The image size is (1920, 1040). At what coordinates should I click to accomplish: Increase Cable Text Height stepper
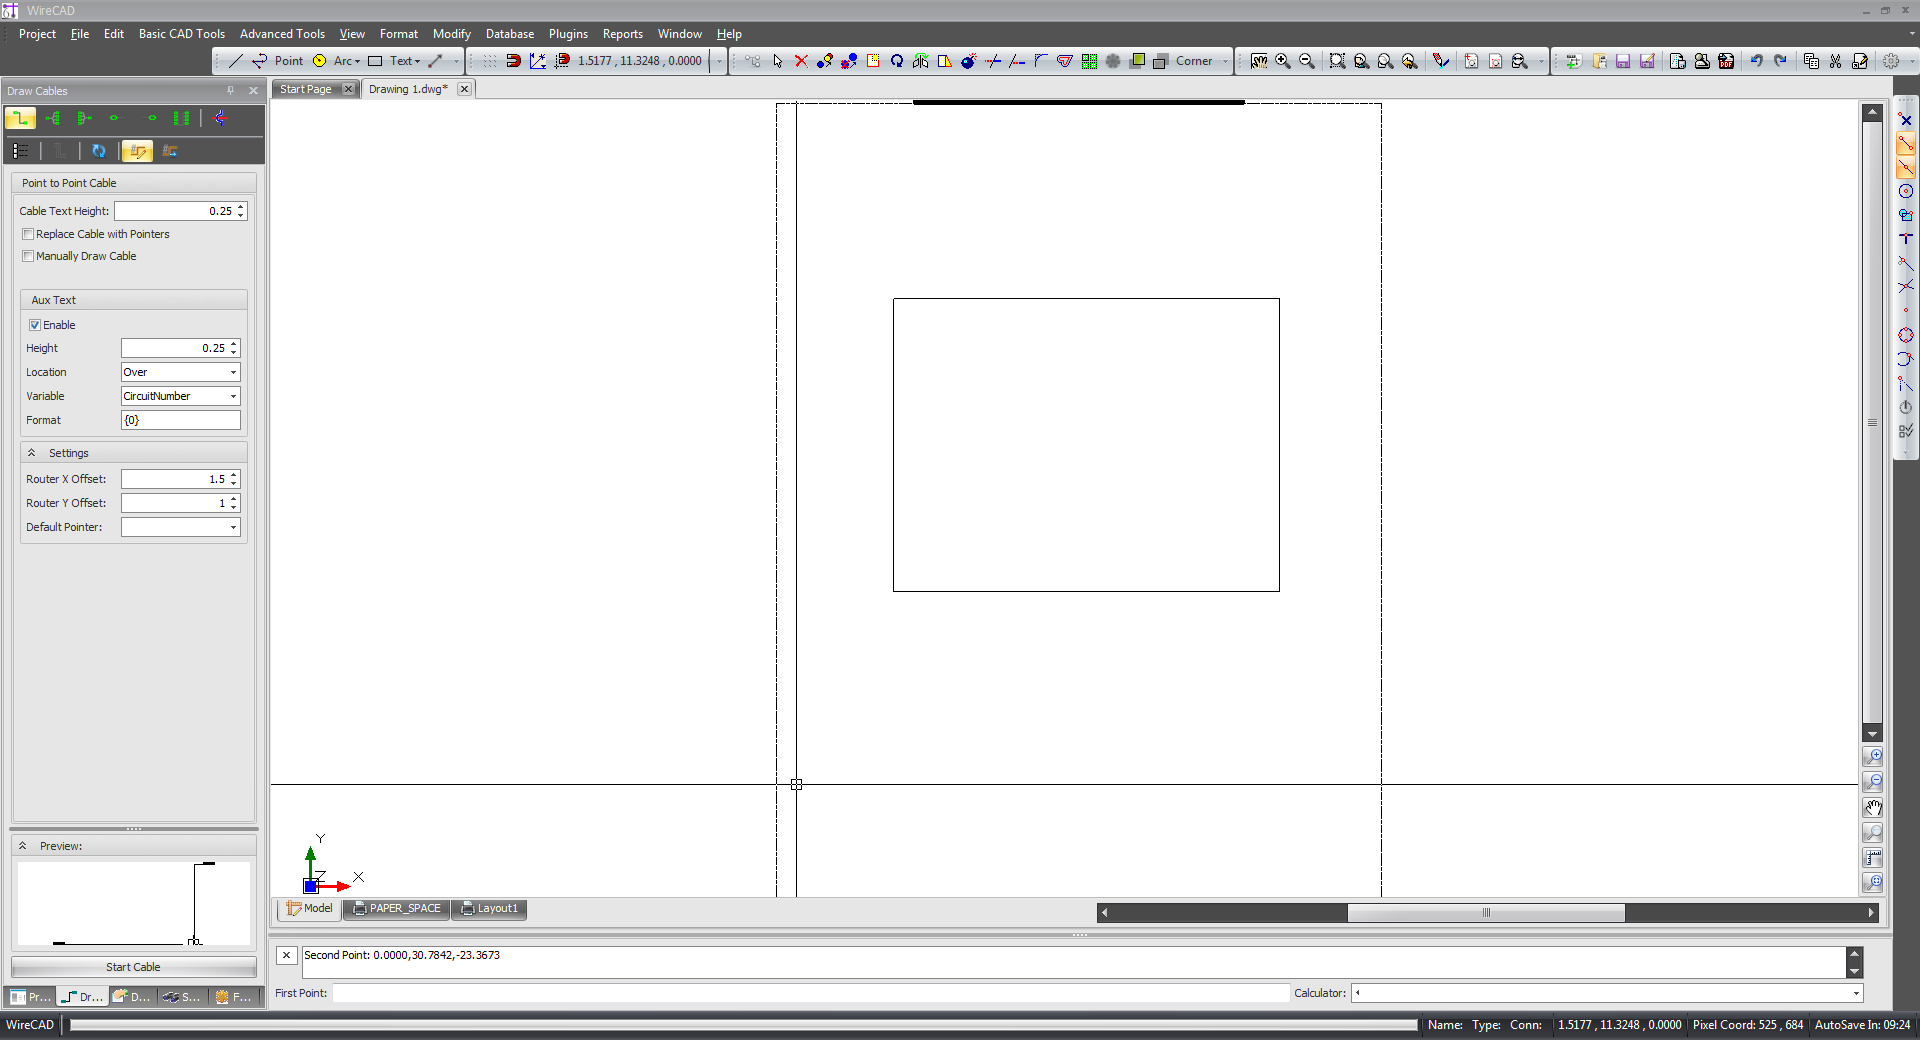coord(241,207)
